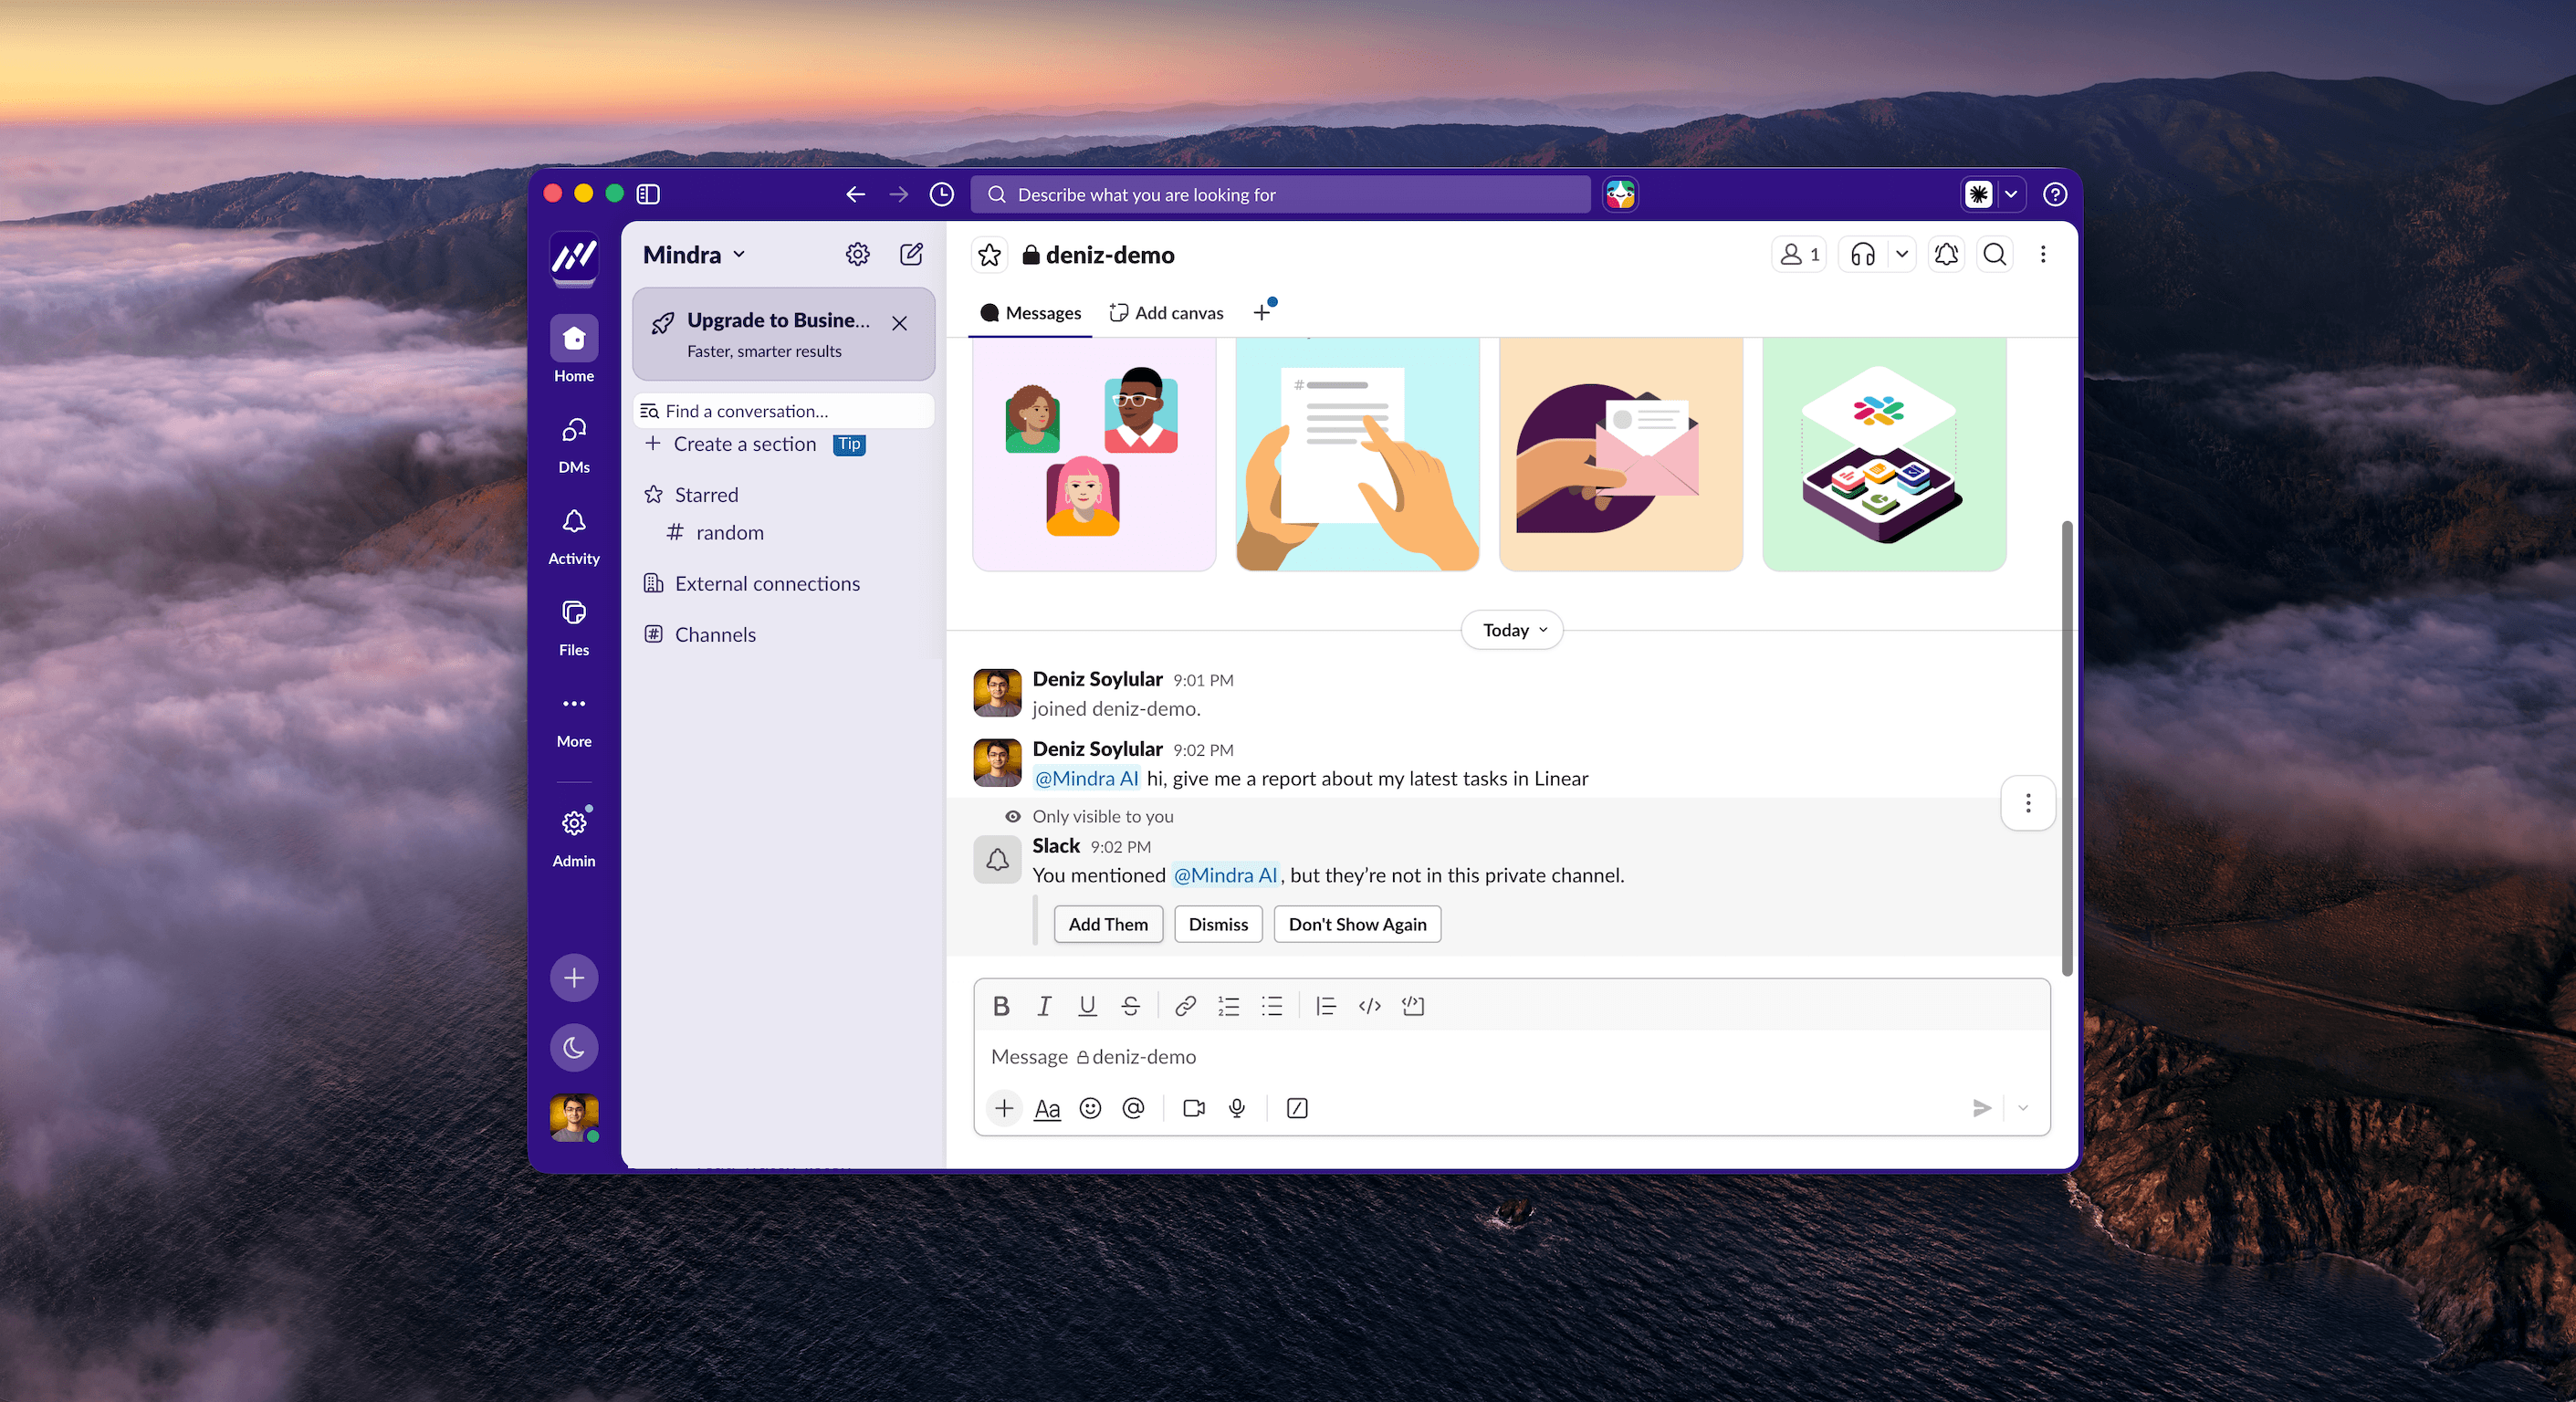Open more actions on the Slack message
The image size is (2576, 1402).
(x=2027, y=803)
